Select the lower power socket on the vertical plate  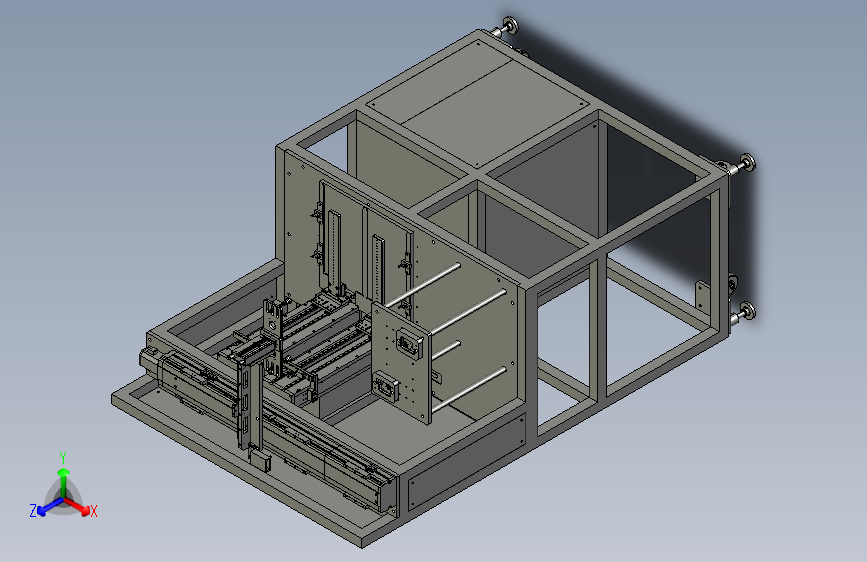pyautogui.click(x=387, y=387)
